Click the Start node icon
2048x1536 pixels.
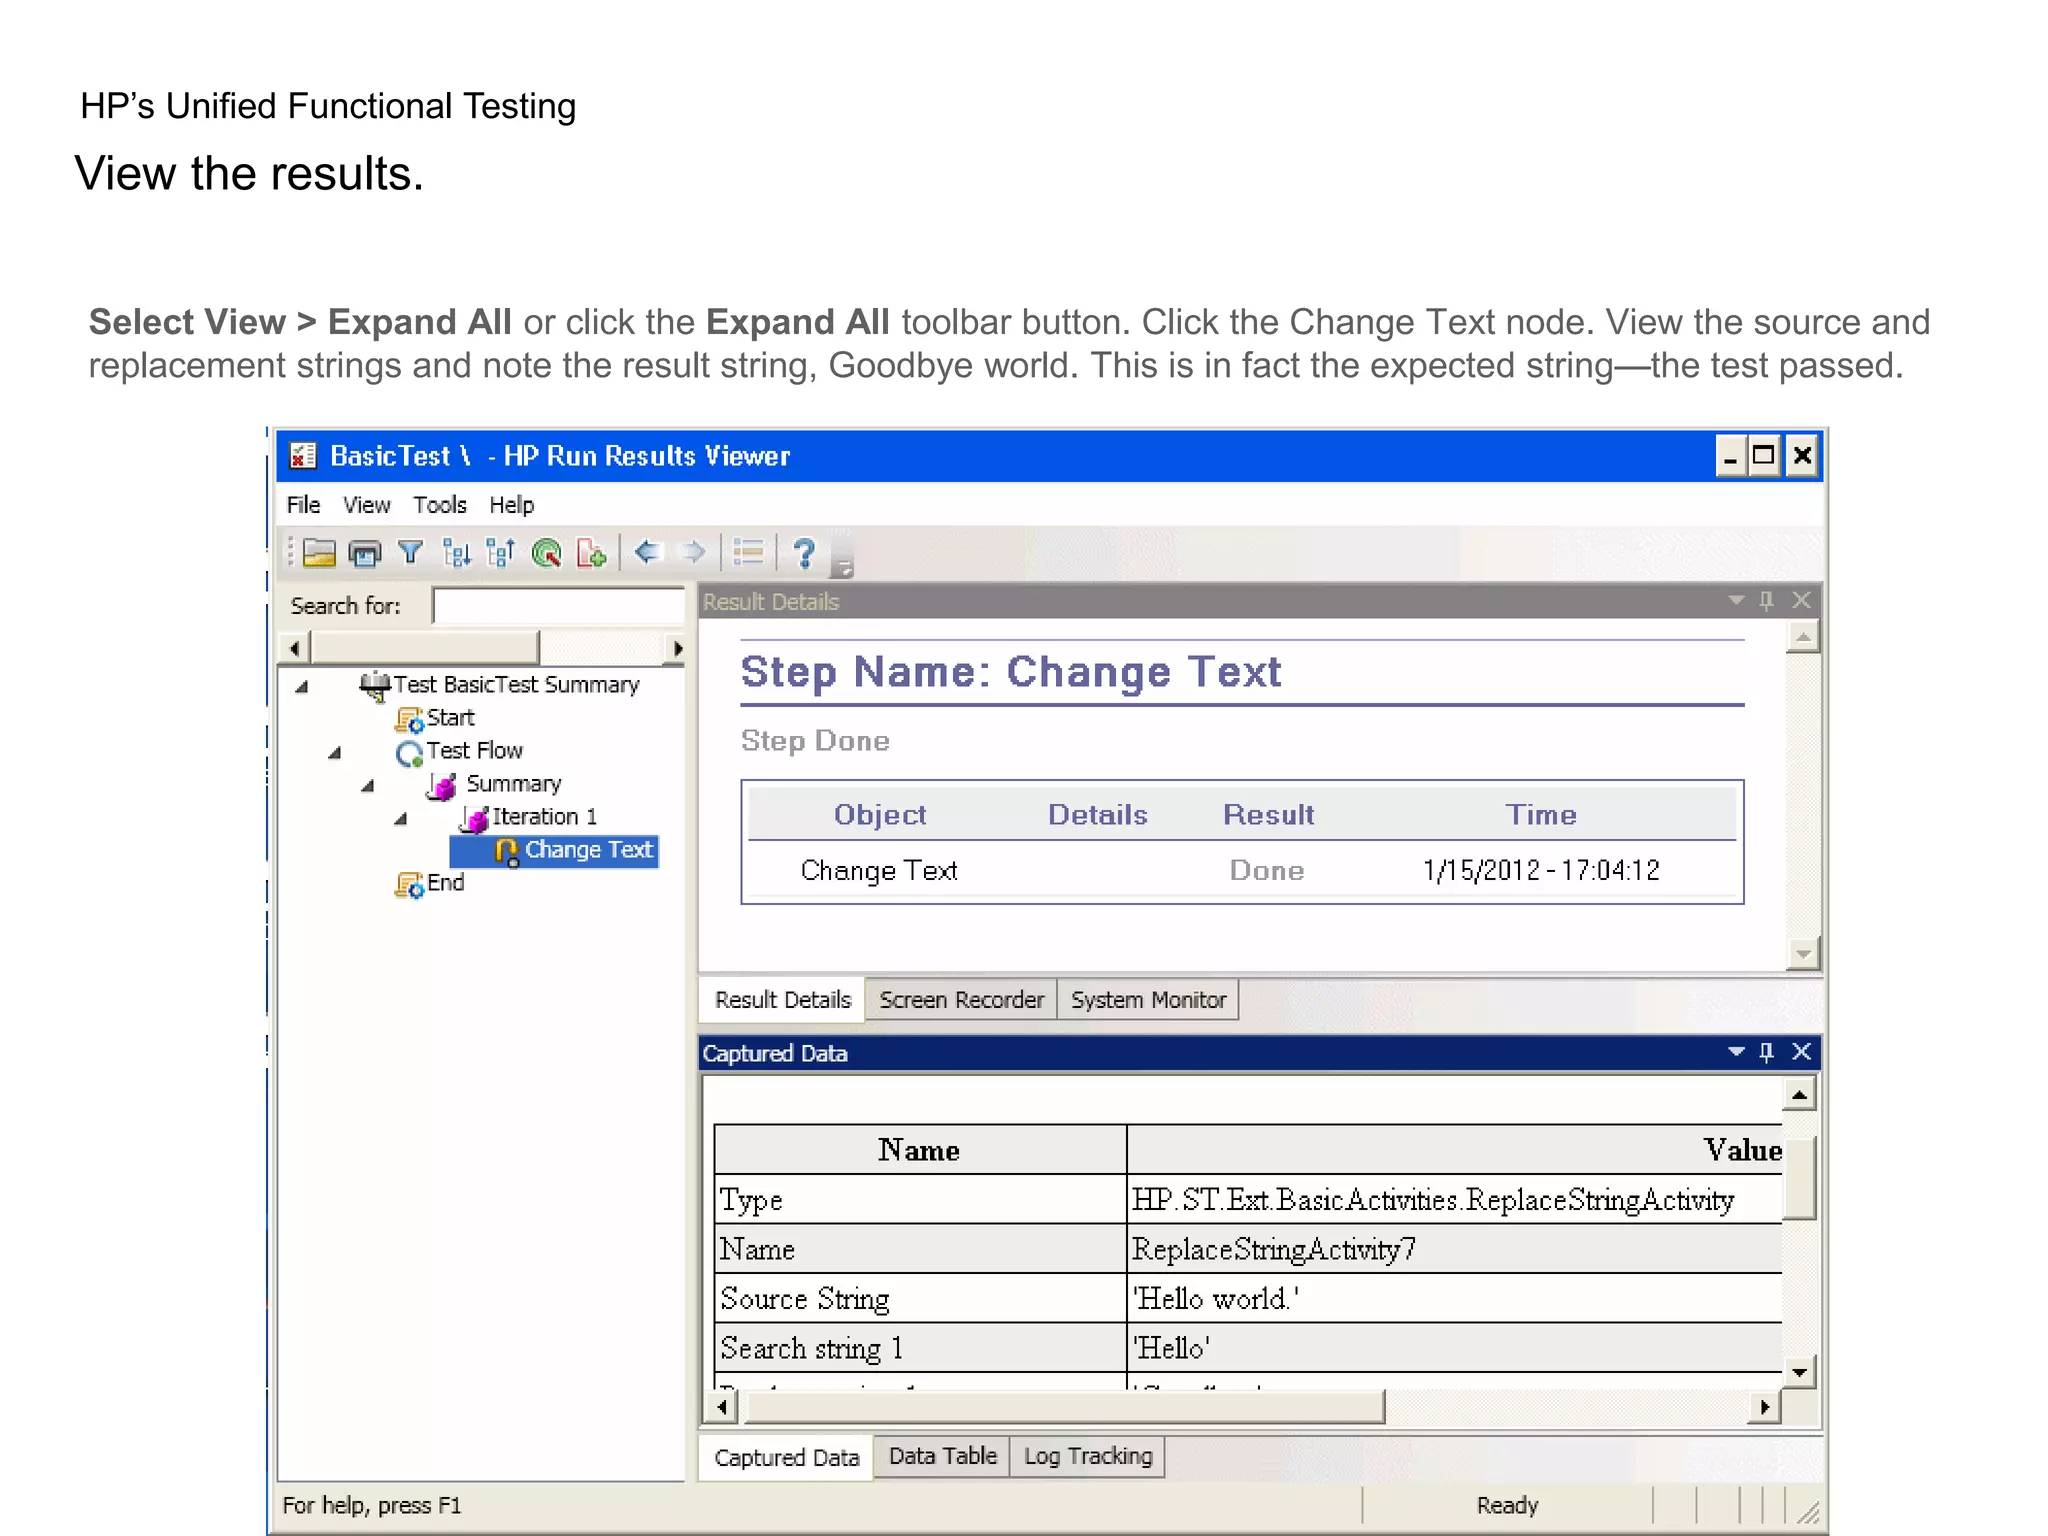coord(409,719)
